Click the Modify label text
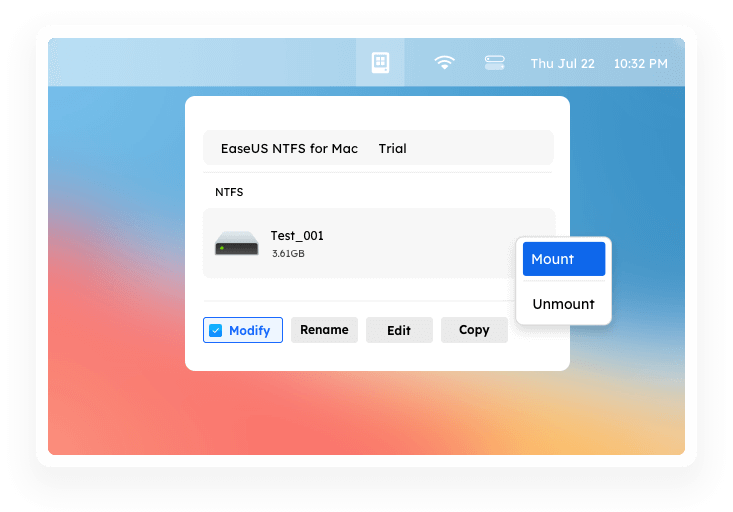The width and height of the screenshot is (733, 512). [x=249, y=330]
